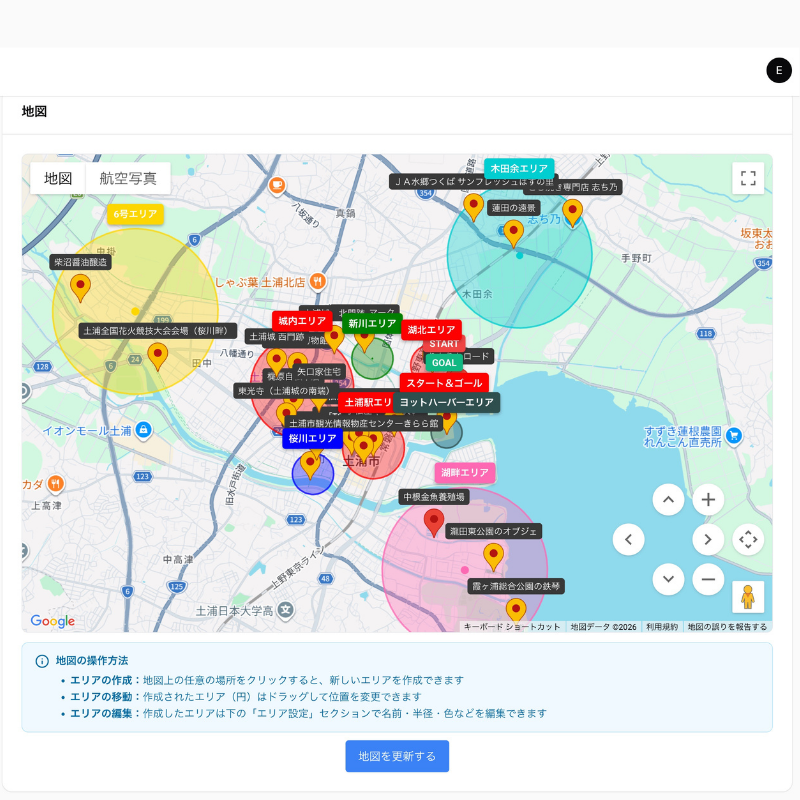Pan the map right with the right arrow
800x800 pixels.
707,539
